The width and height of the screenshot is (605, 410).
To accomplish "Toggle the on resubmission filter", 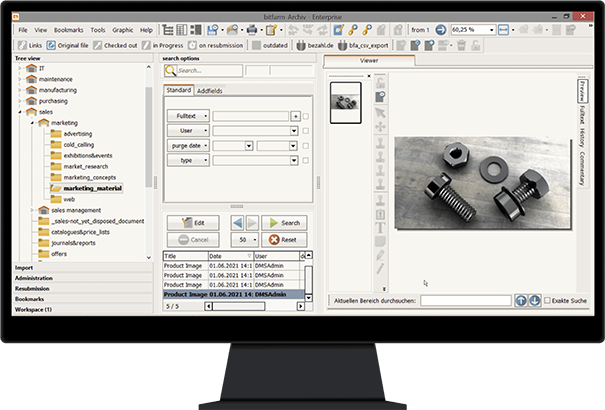I will pyautogui.click(x=215, y=46).
